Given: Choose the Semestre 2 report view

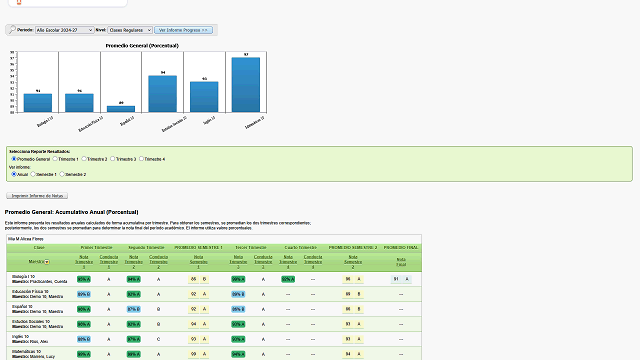Looking at the screenshot, I should click(x=62, y=174).
